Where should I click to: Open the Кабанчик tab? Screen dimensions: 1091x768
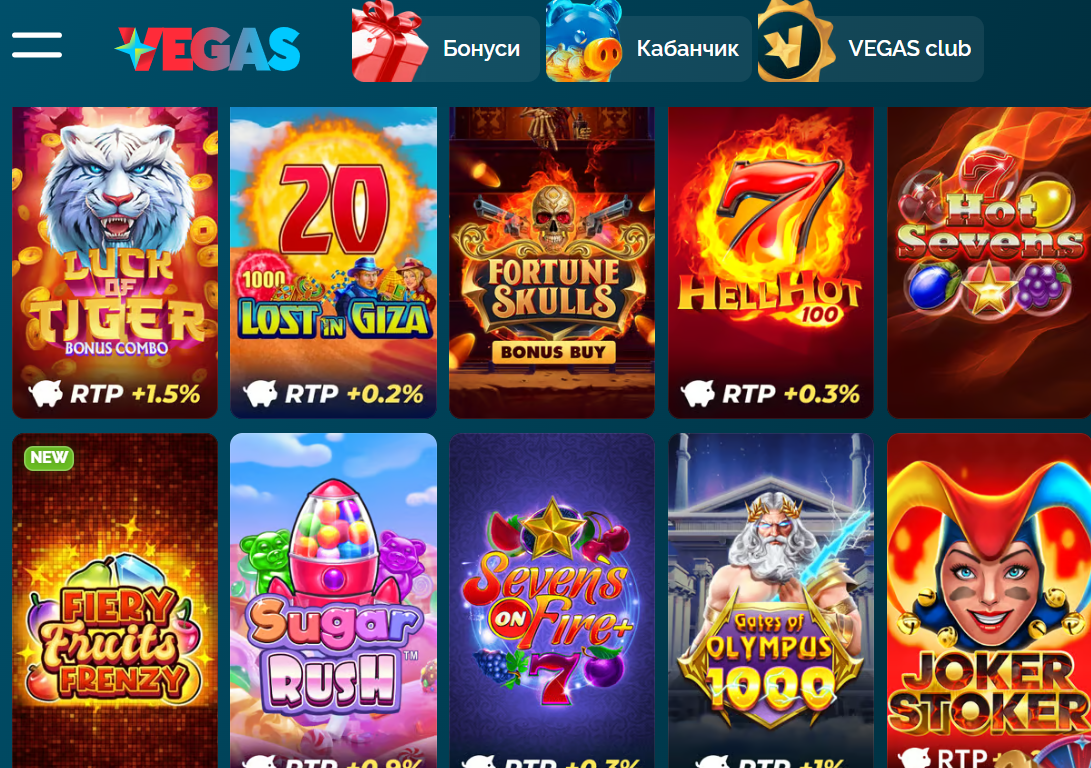649,49
